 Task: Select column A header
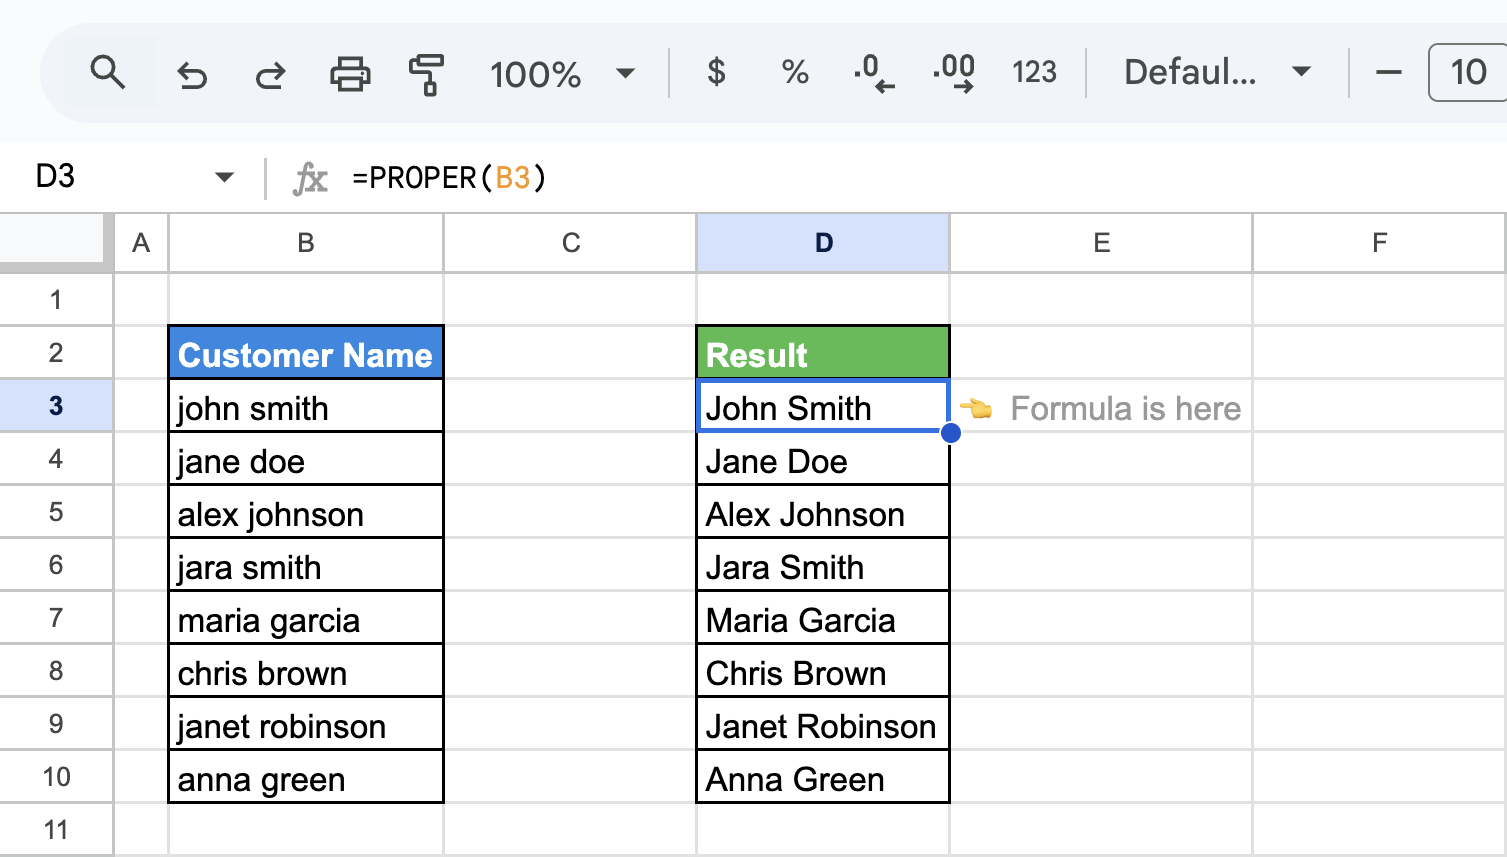click(x=141, y=243)
